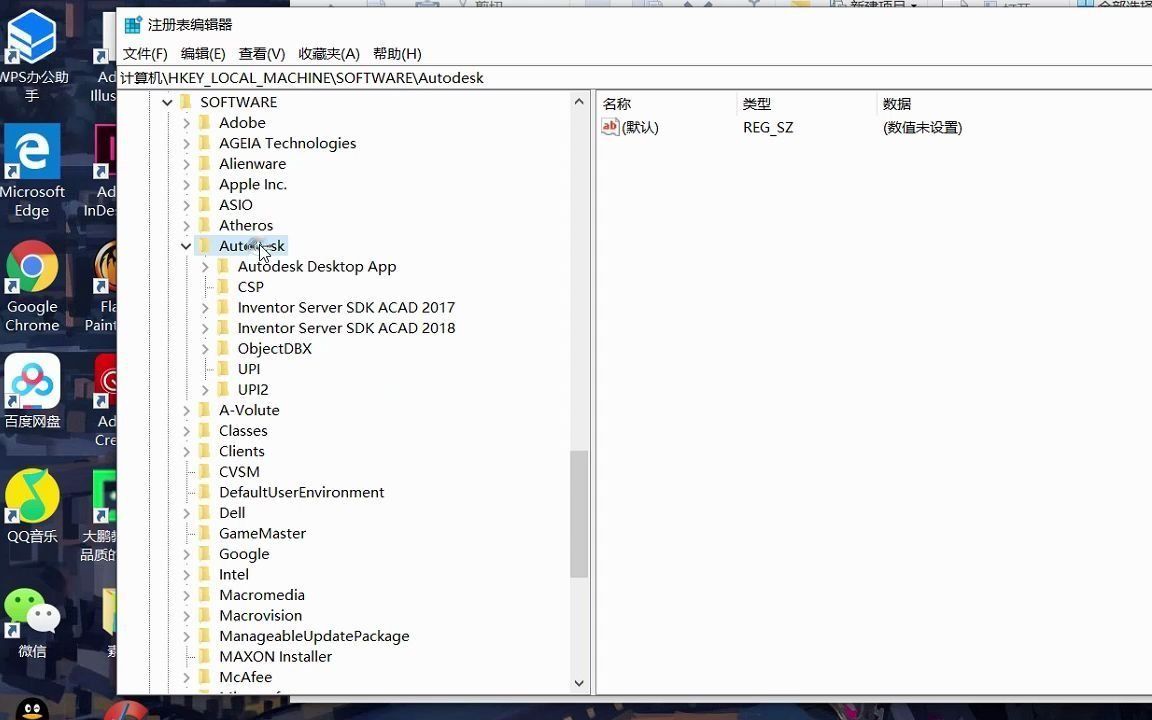
Task: Select the Atheros folder icon
Action: [x=205, y=226]
